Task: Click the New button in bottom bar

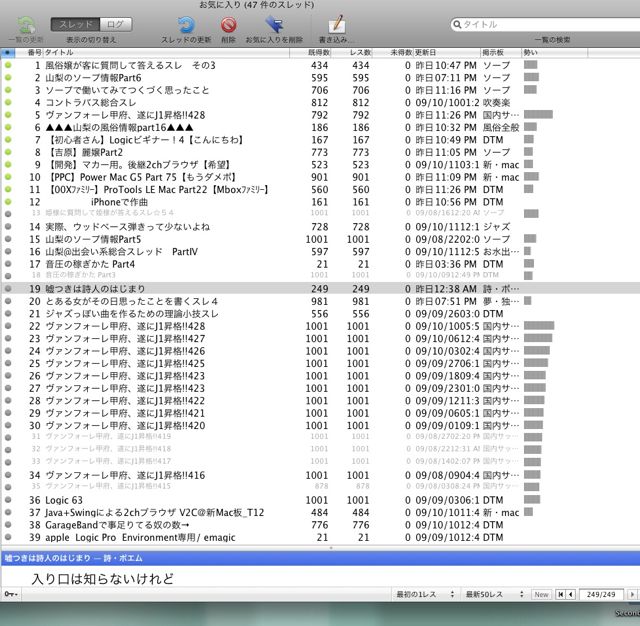Action: (541, 594)
